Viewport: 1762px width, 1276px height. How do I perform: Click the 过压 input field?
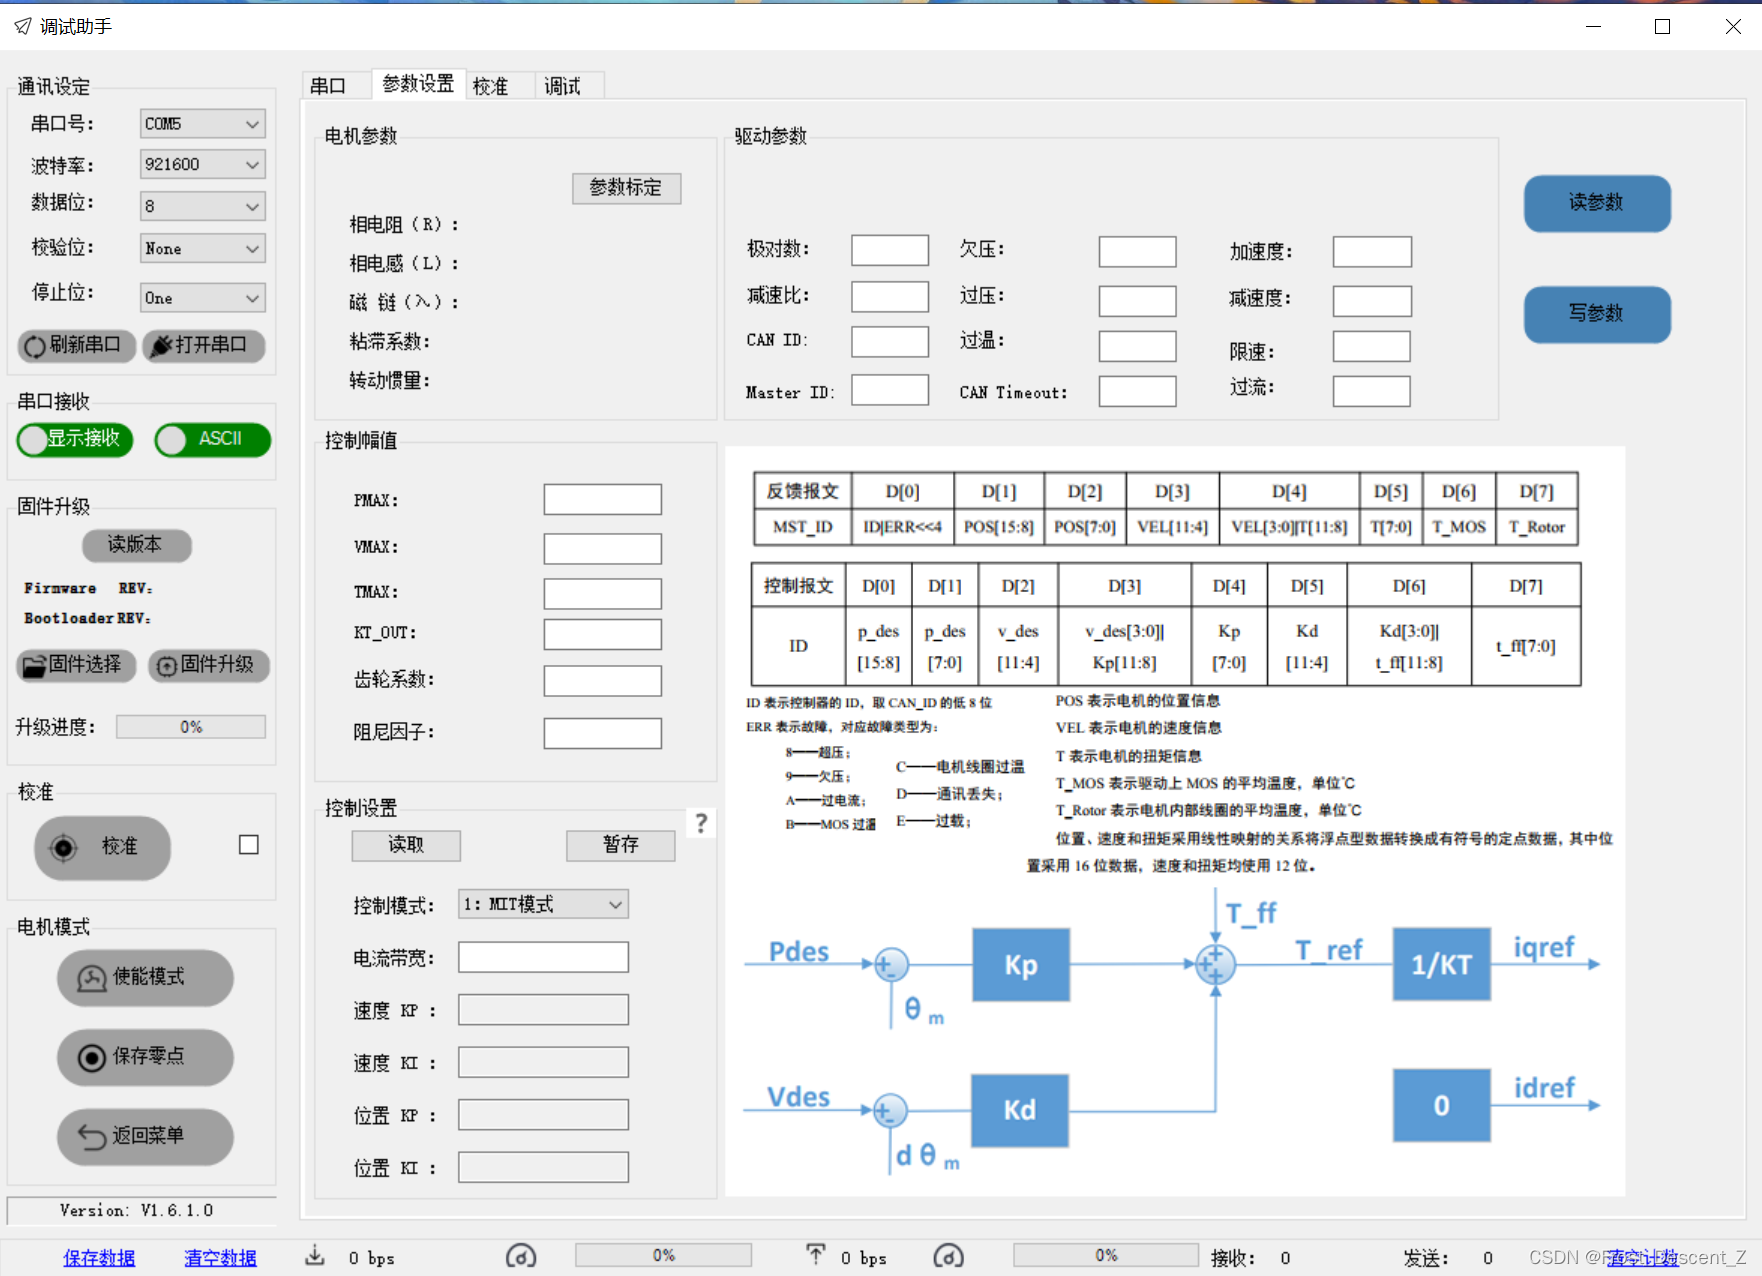(1137, 301)
